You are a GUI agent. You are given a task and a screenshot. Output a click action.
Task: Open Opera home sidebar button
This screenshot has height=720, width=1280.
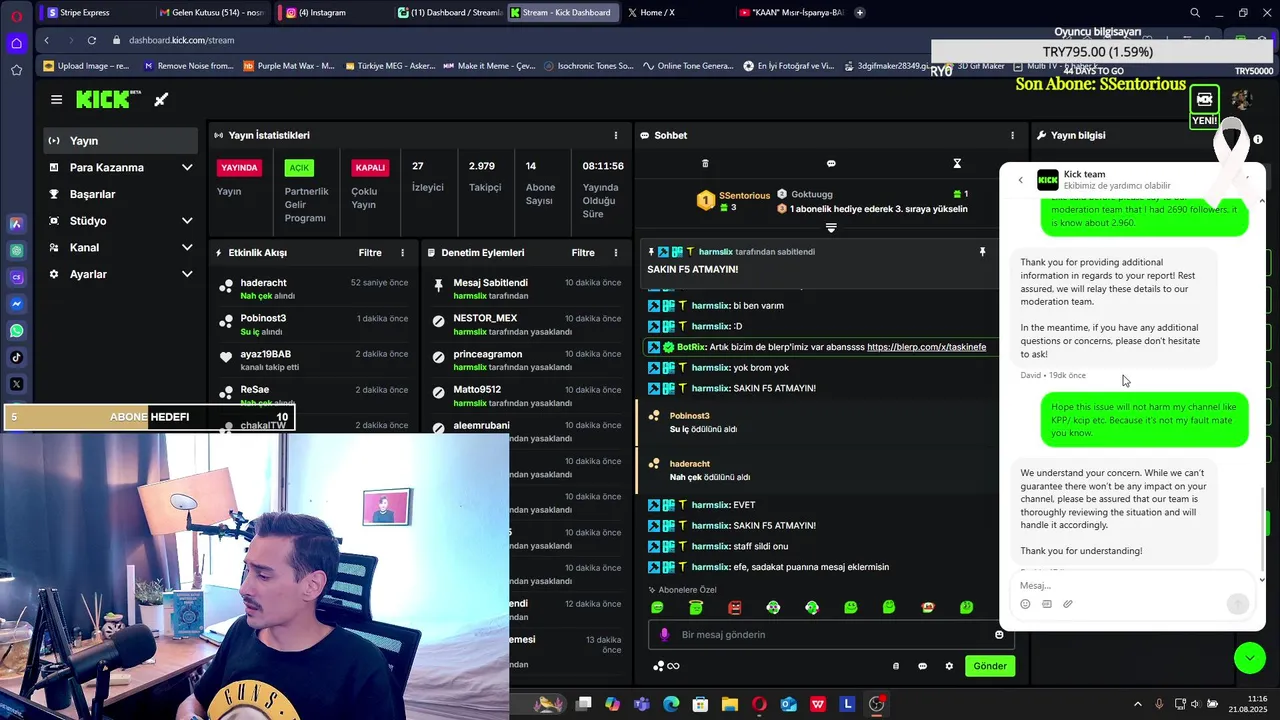pyautogui.click(x=16, y=43)
